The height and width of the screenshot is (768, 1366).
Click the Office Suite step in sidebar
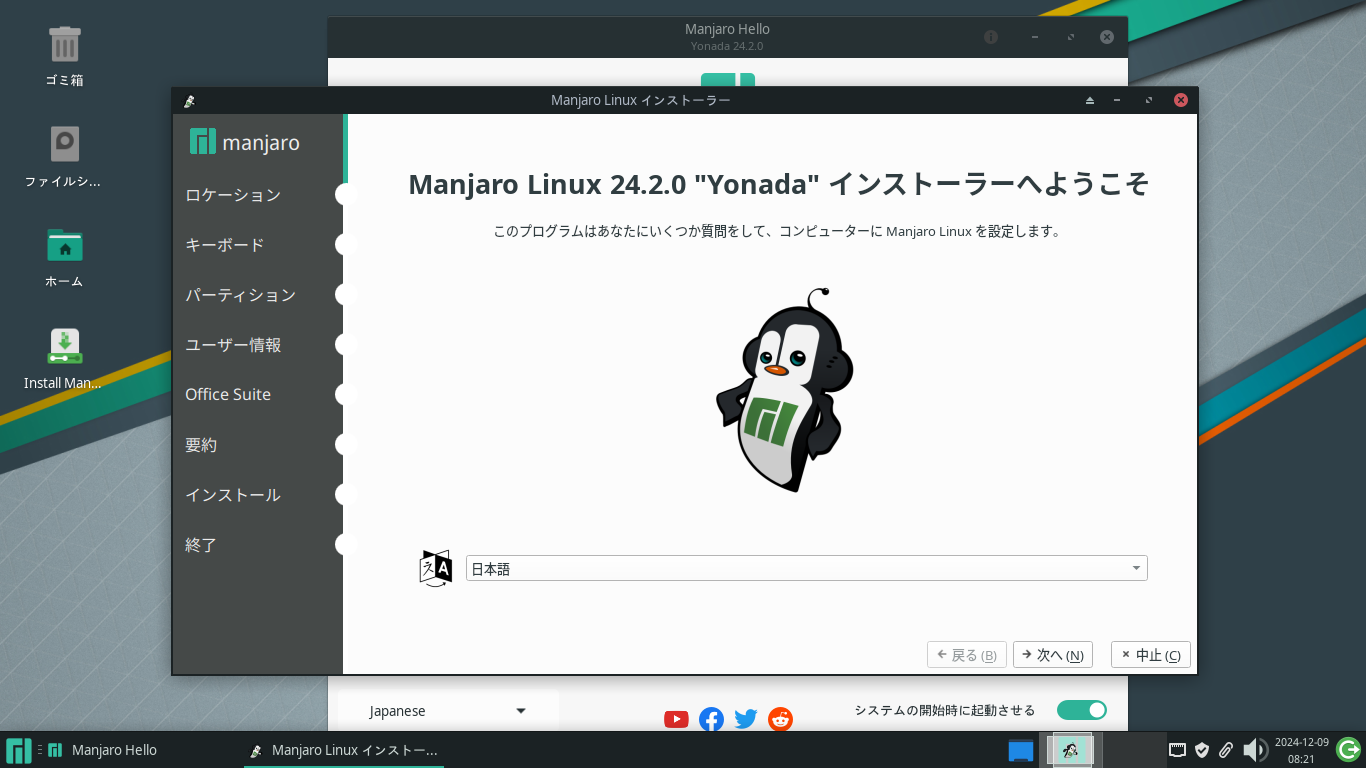(228, 394)
